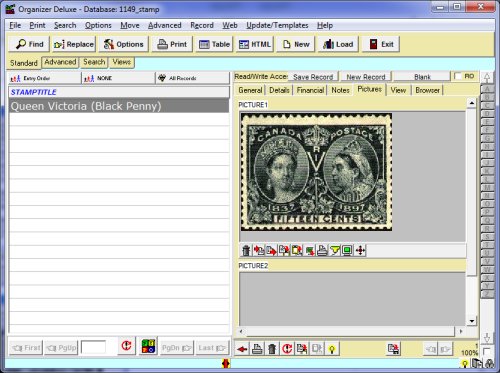The width and height of the screenshot is (500, 373).
Task: Click the horizontal scrollbar right arrow
Action: (461, 331)
